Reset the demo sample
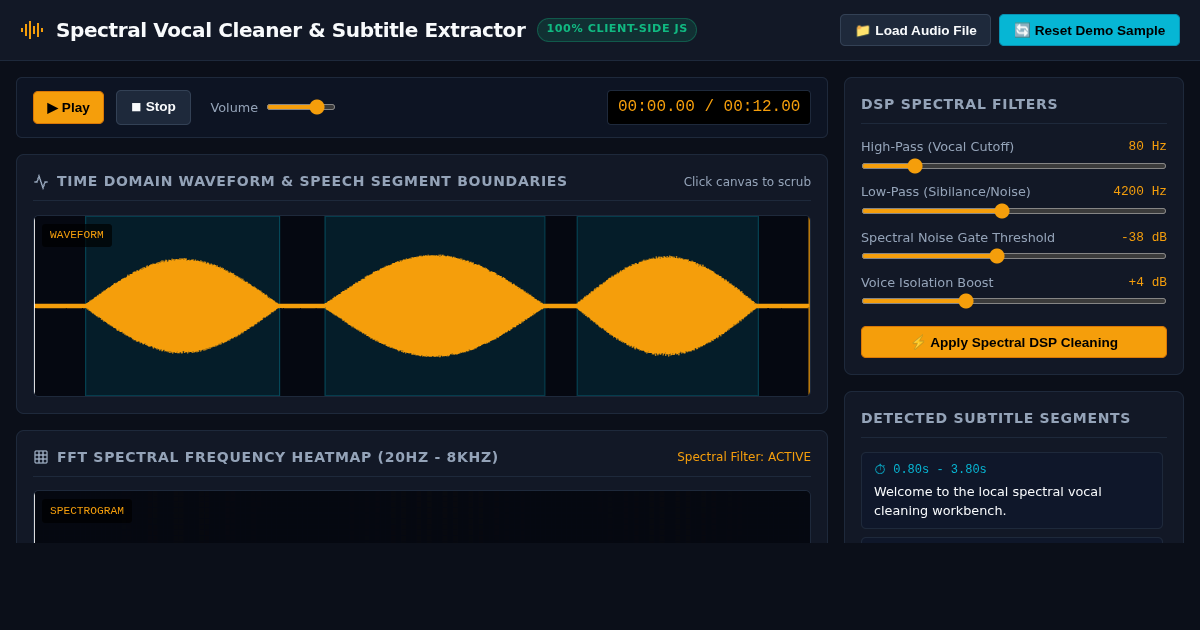1200x630 pixels. (1089, 30)
